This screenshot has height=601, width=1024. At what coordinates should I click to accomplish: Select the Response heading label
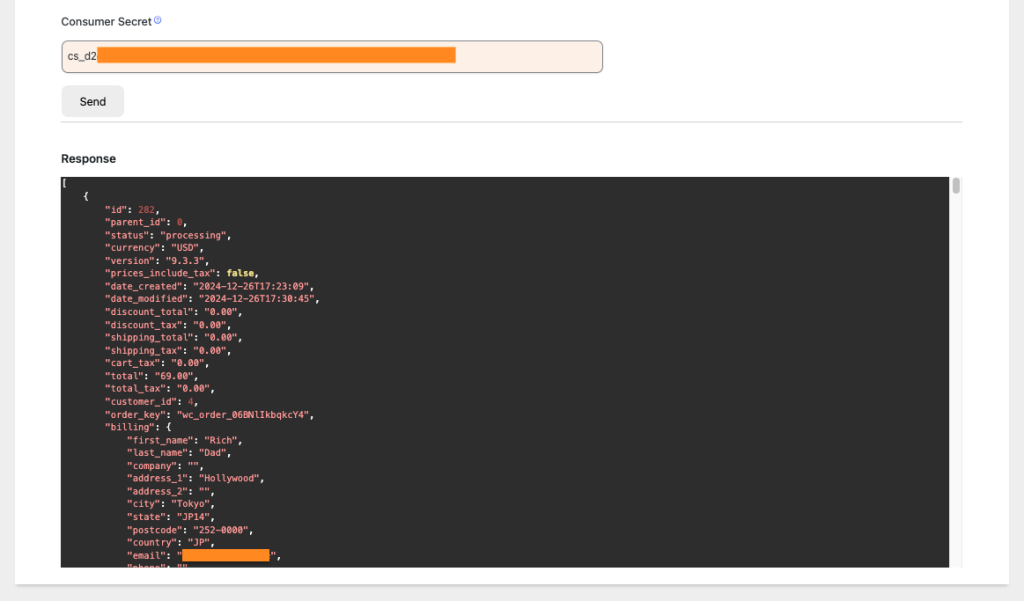point(89,158)
